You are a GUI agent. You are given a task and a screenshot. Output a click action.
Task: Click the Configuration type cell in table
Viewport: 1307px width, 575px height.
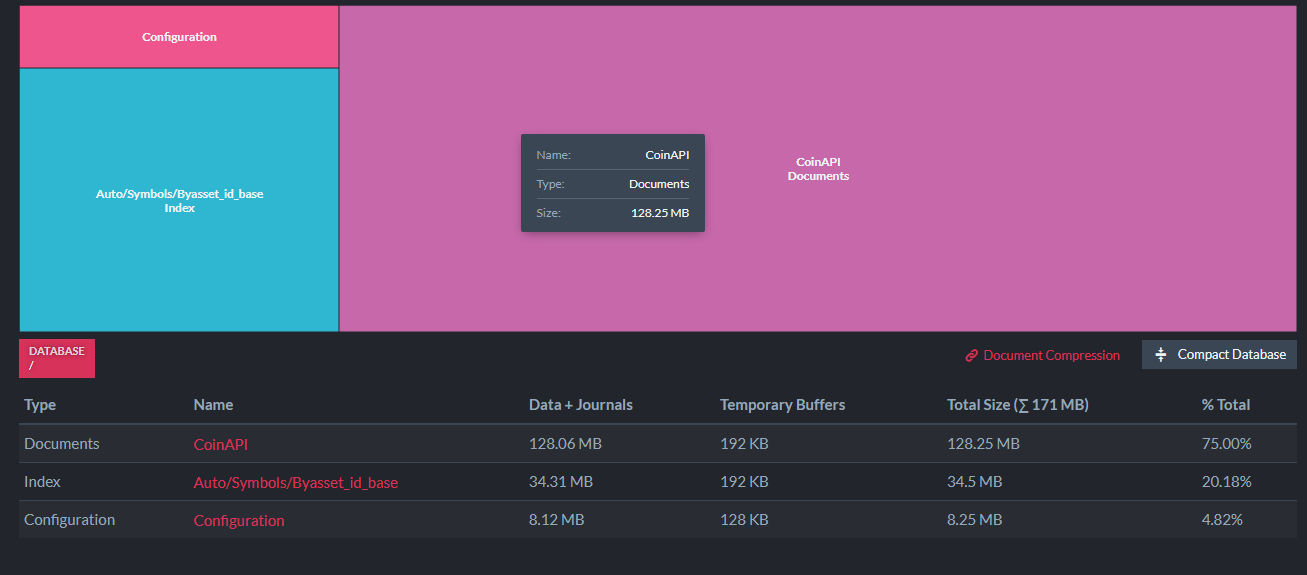pos(69,519)
